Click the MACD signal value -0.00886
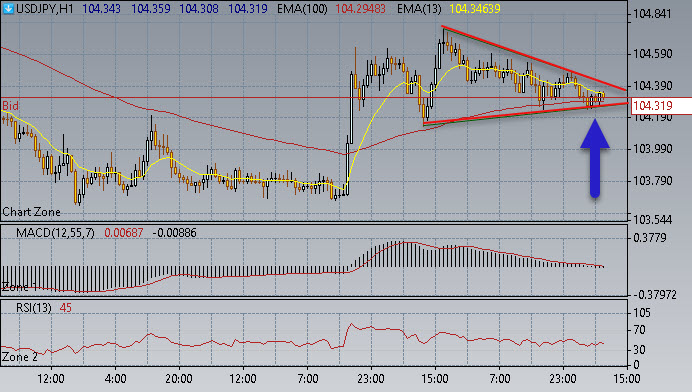The image size is (692, 392). [174, 233]
